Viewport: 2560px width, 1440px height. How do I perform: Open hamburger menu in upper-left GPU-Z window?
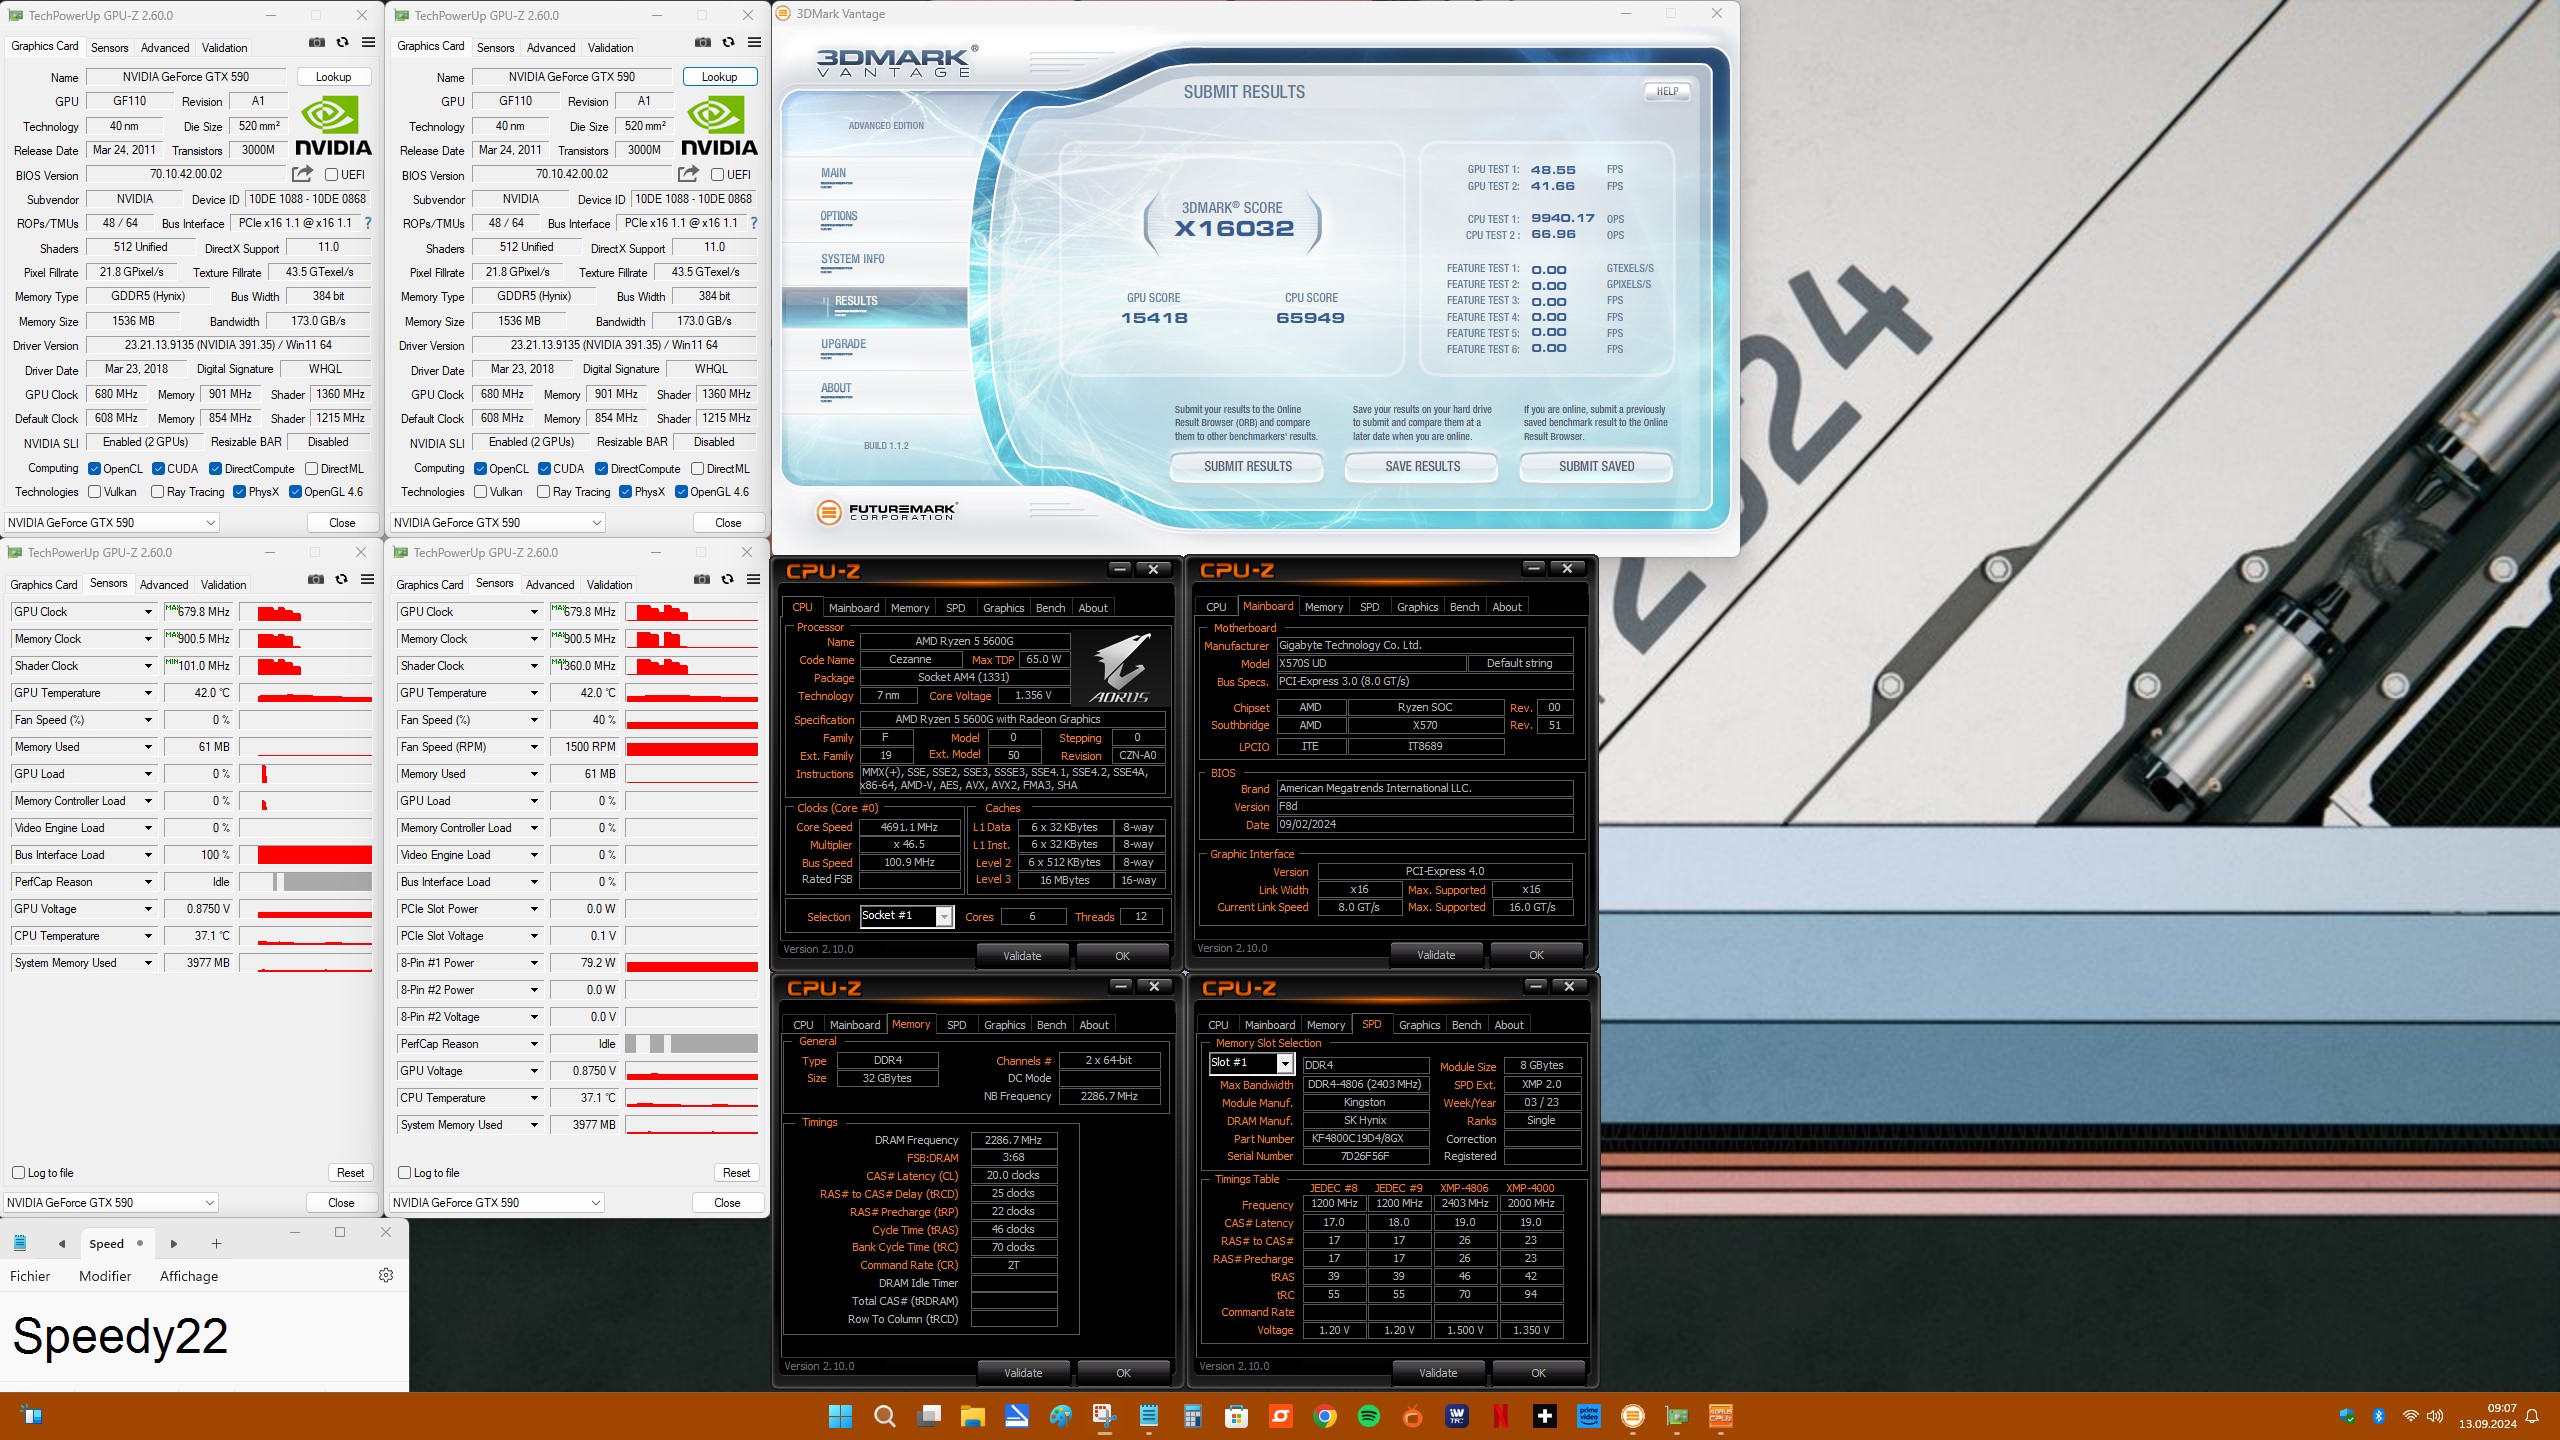click(368, 43)
